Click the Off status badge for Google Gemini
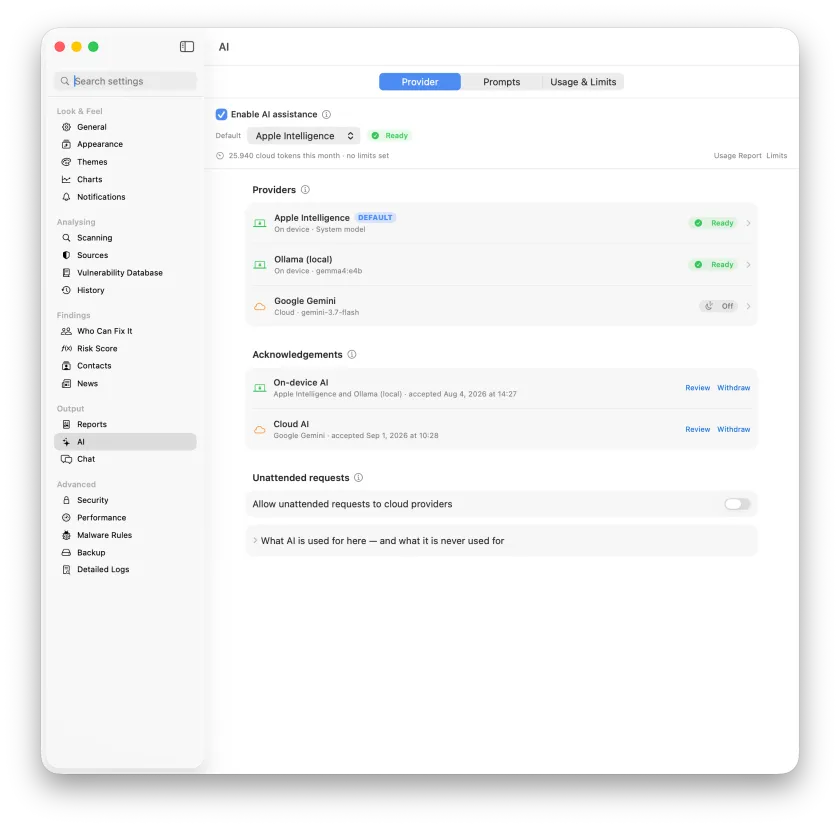 tap(719, 306)
